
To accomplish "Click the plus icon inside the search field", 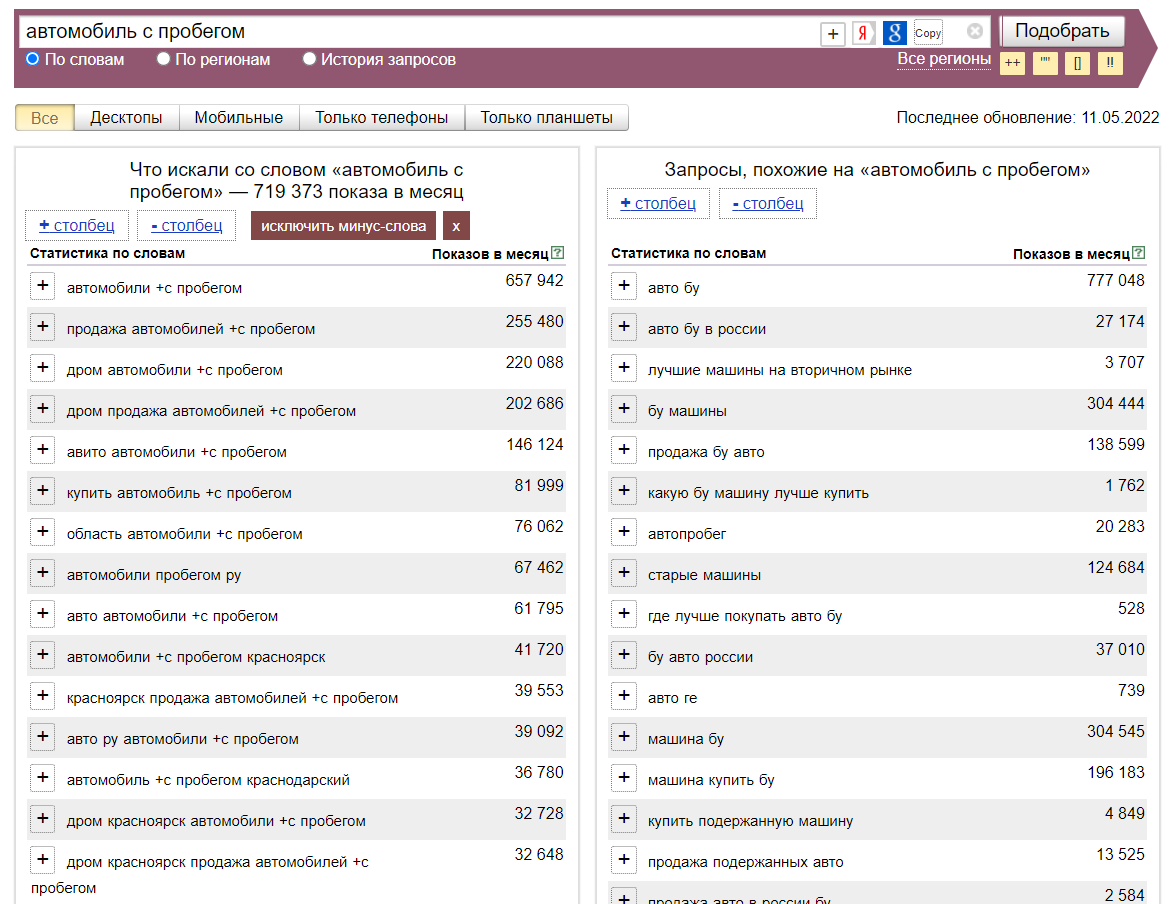I will point(832,34).
